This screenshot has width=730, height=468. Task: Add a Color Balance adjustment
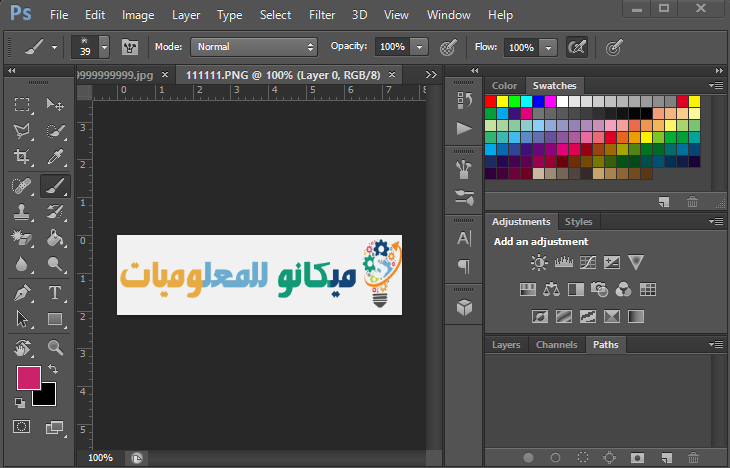coord(550,290)
